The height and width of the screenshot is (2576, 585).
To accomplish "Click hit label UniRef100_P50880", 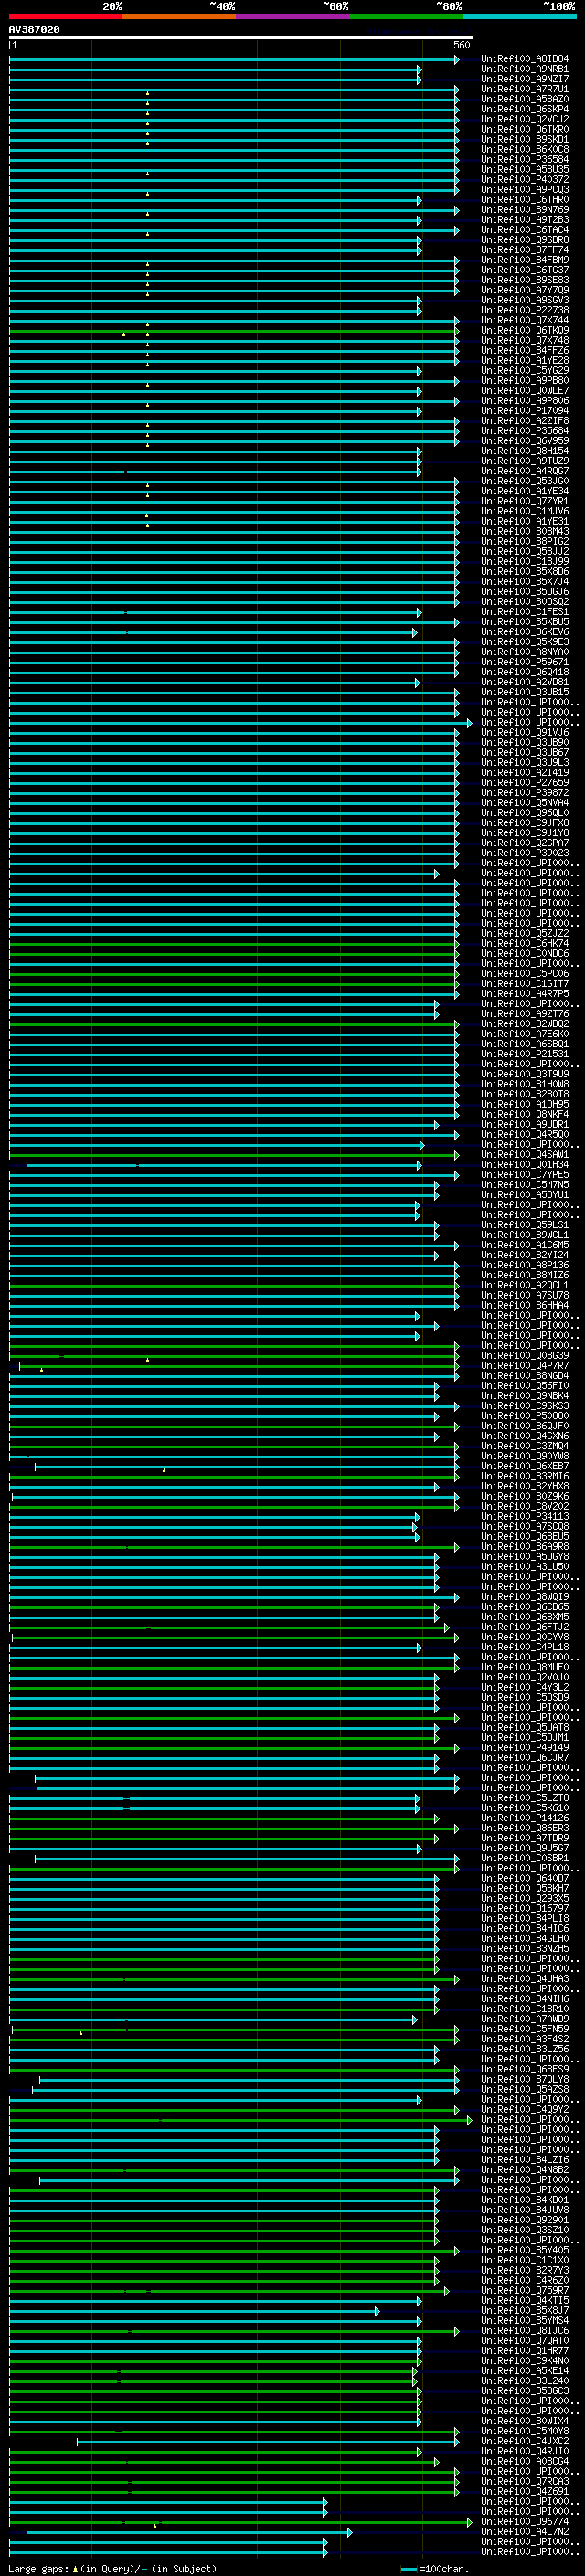I will tap(525, 1416).
